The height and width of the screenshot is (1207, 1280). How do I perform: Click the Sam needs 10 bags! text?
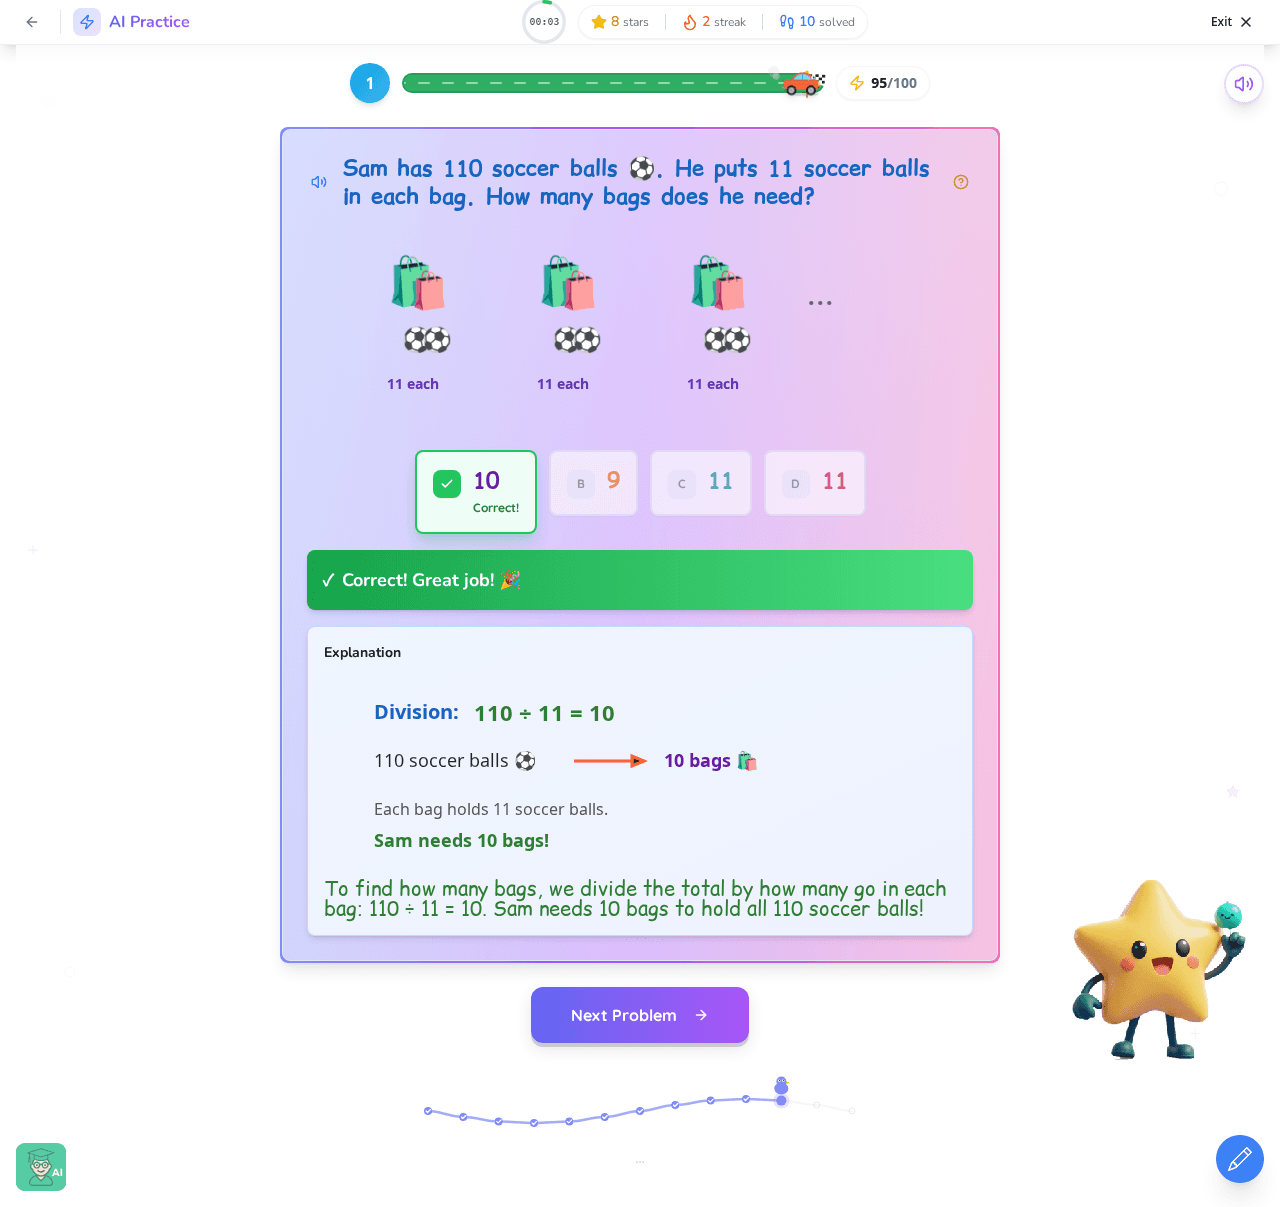tap(461, 841)
